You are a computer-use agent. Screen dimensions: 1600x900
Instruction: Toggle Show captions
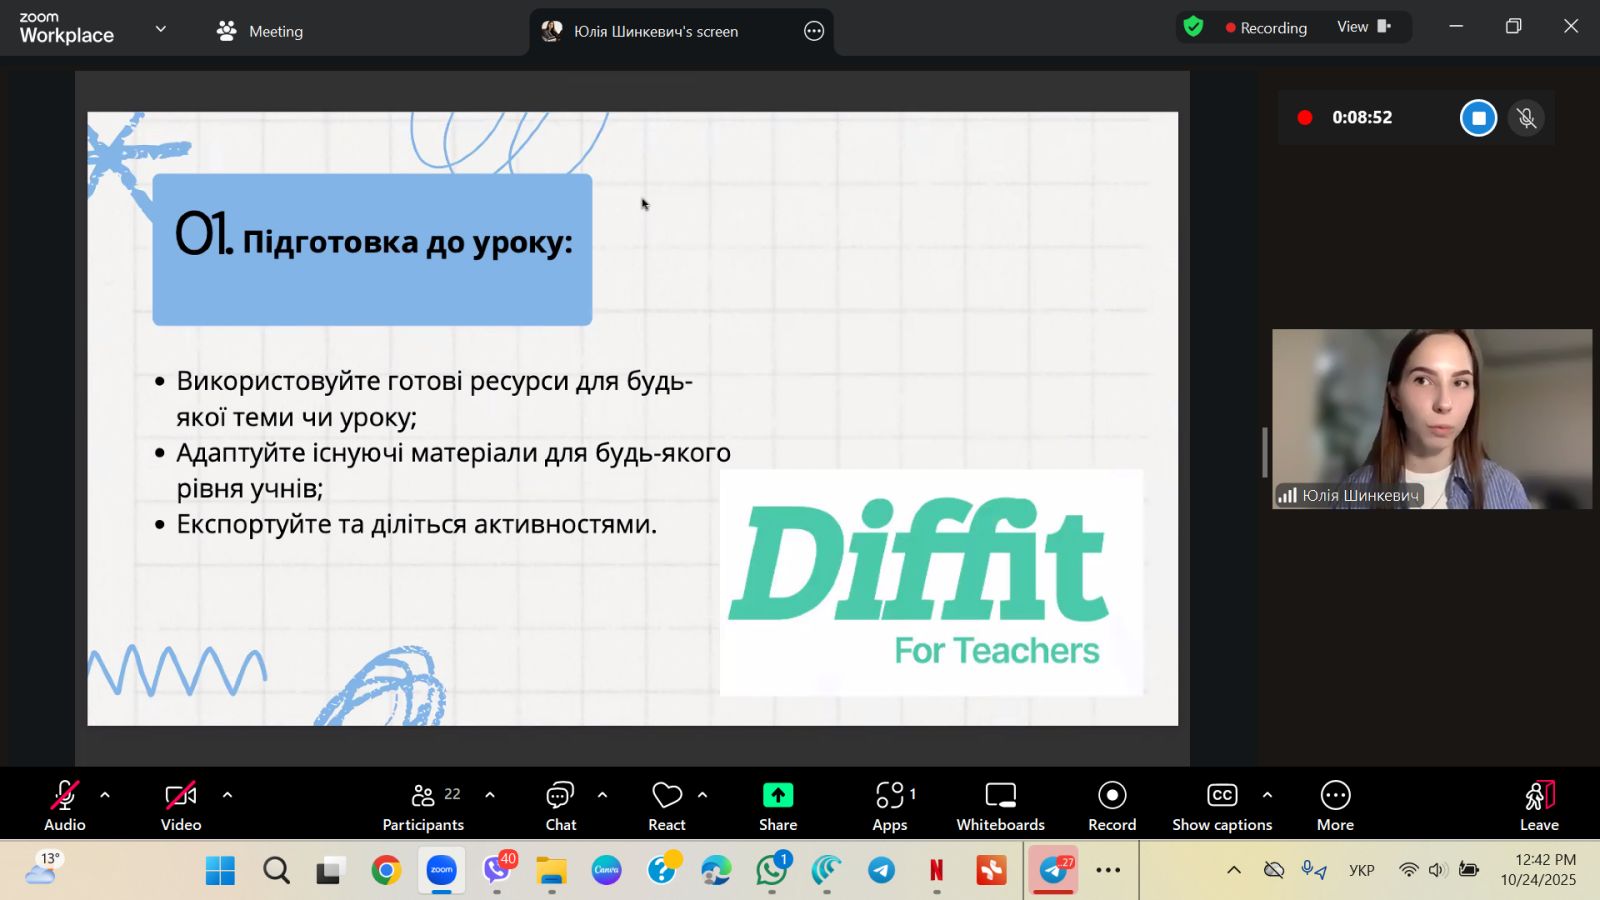pyautogui.click(x=1222, y=805)
